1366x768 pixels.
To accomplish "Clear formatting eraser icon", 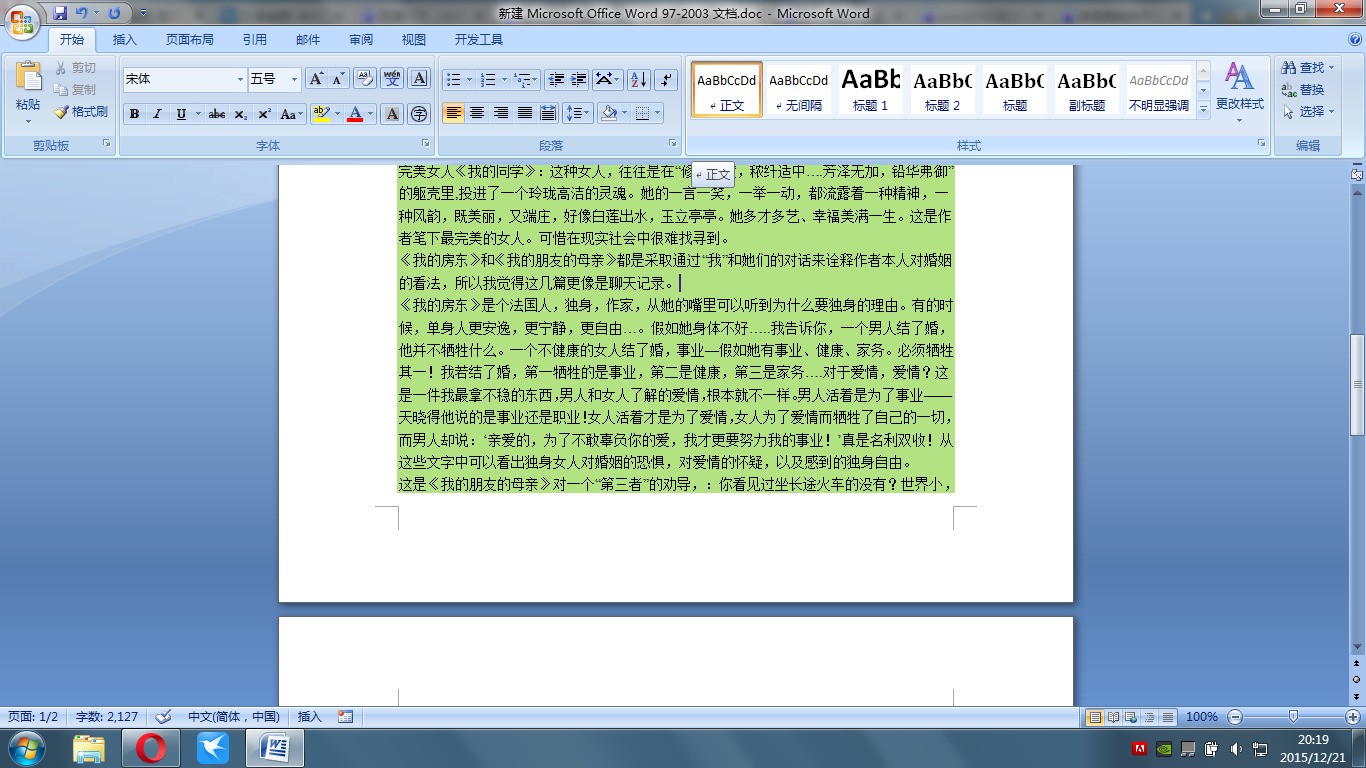I will click(x=365, y=79).
